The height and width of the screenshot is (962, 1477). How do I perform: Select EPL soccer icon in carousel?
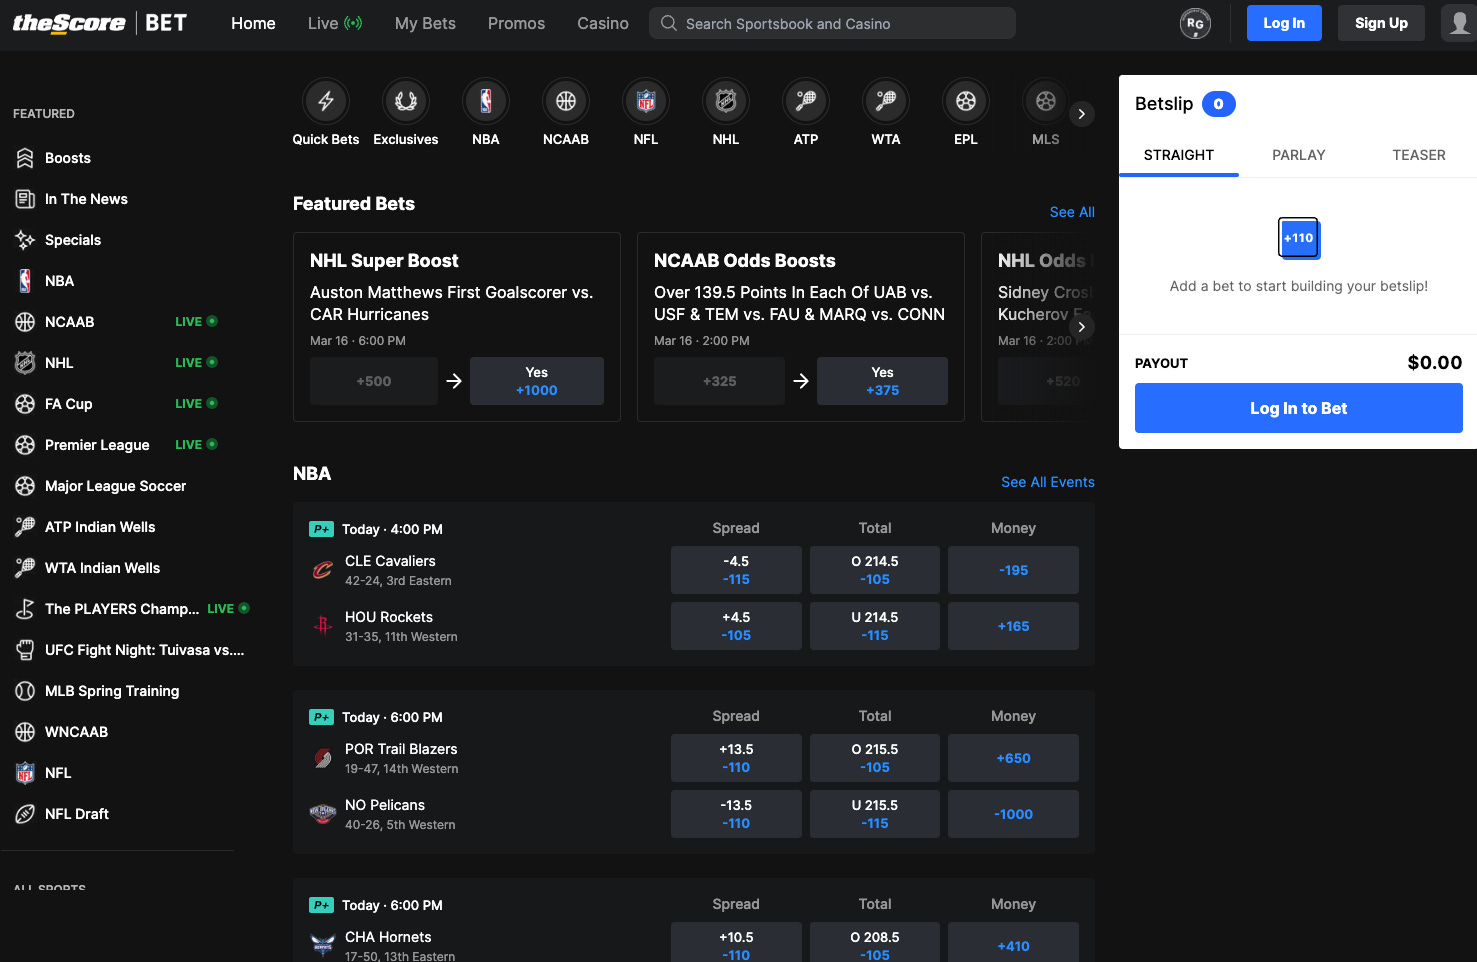tap(966, 101)
